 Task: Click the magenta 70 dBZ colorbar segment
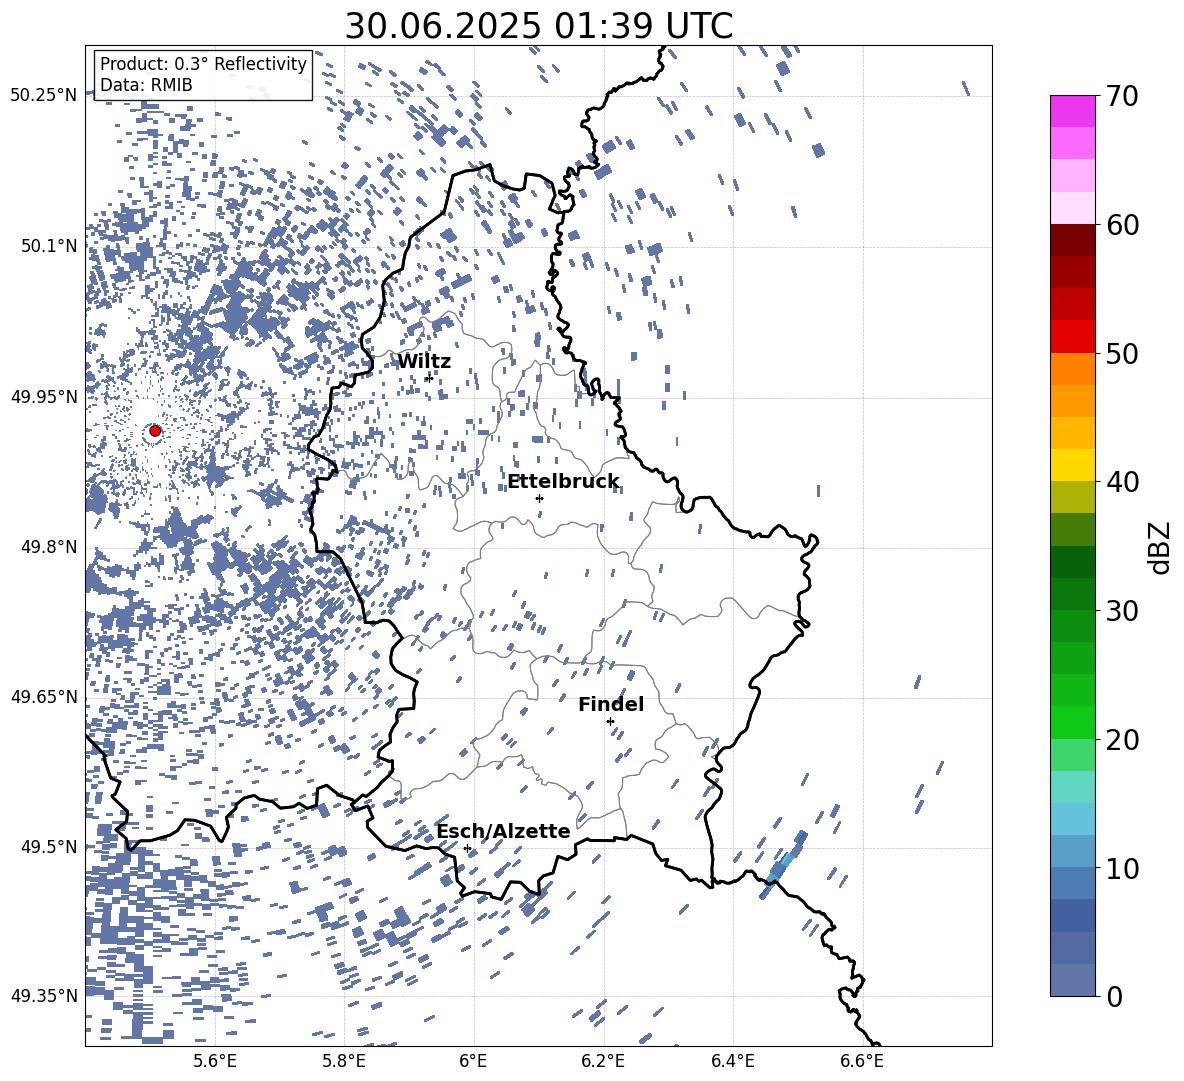1072,111
